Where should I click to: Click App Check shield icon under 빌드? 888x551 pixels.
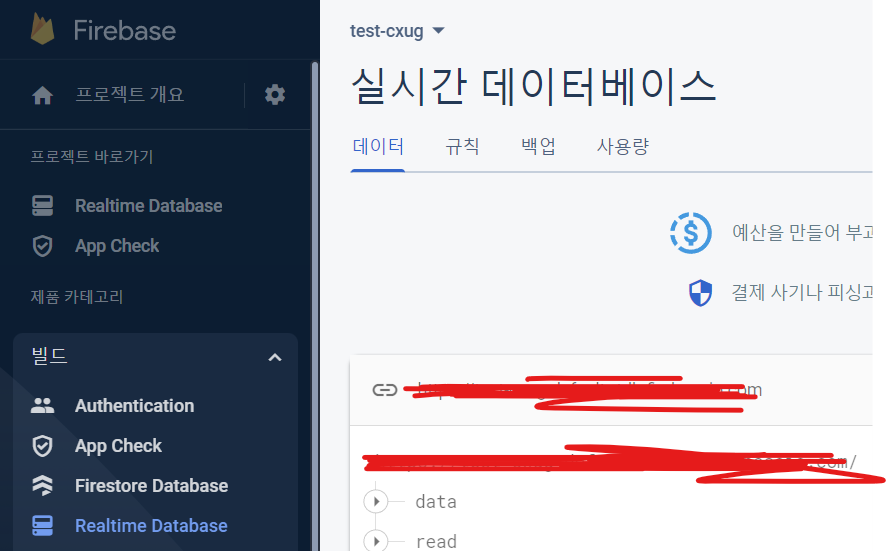(42, 446)
